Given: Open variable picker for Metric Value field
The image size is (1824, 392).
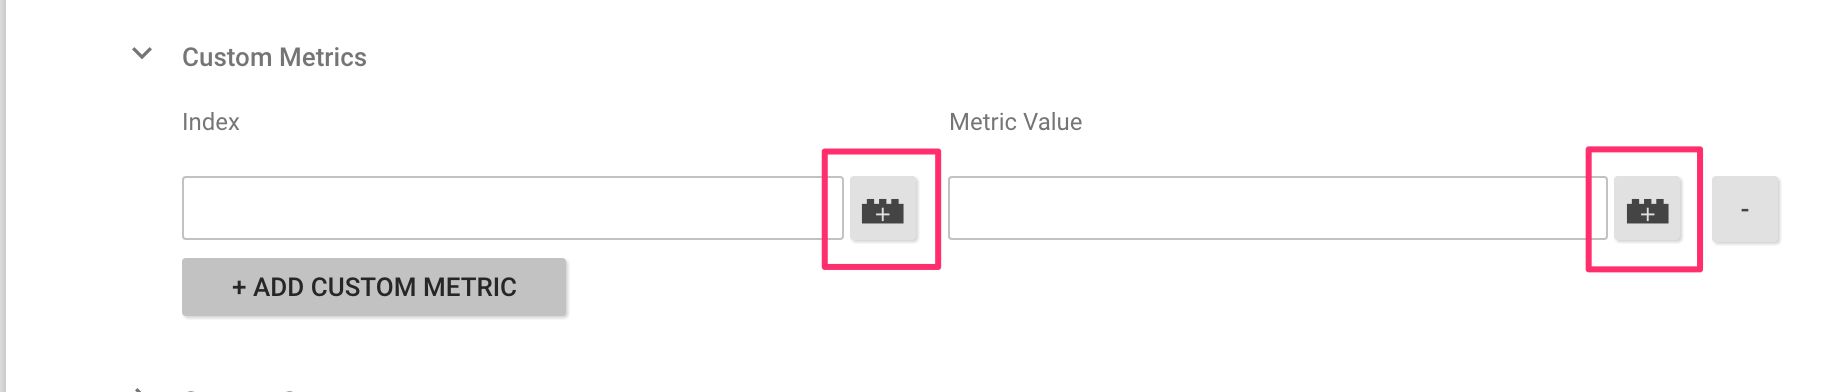Looking at the screenshot, I should pyautogui.click(x=1647, y=210).
